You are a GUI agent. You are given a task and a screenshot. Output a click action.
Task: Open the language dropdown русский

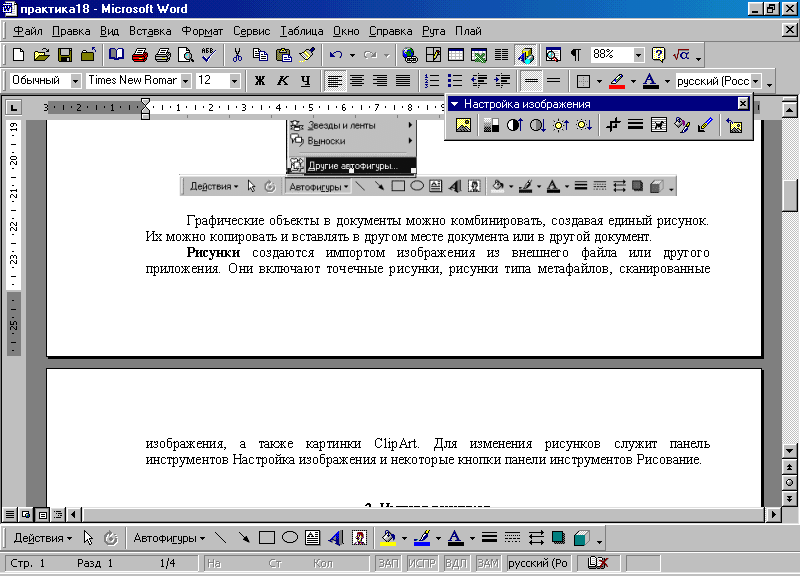click(x=756, y=81)
